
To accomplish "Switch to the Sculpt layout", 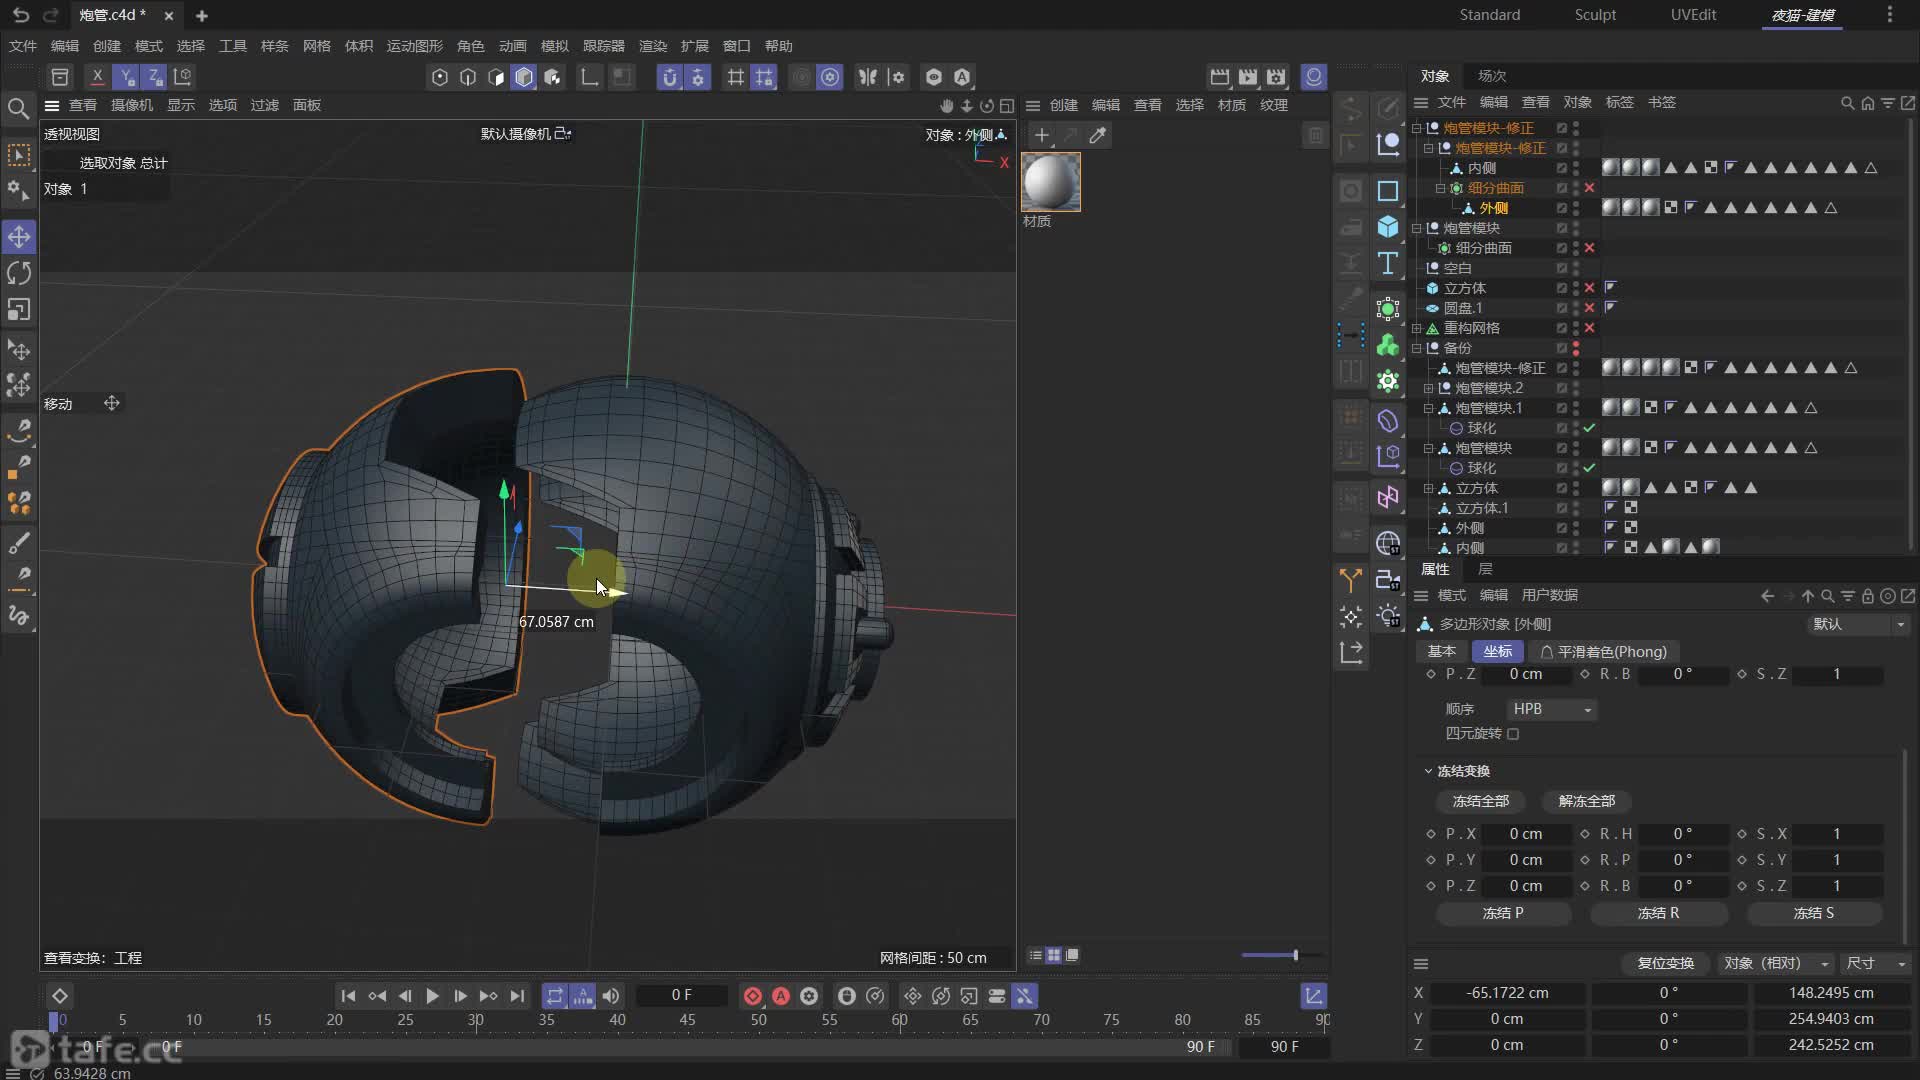I will click(1595, 15).
